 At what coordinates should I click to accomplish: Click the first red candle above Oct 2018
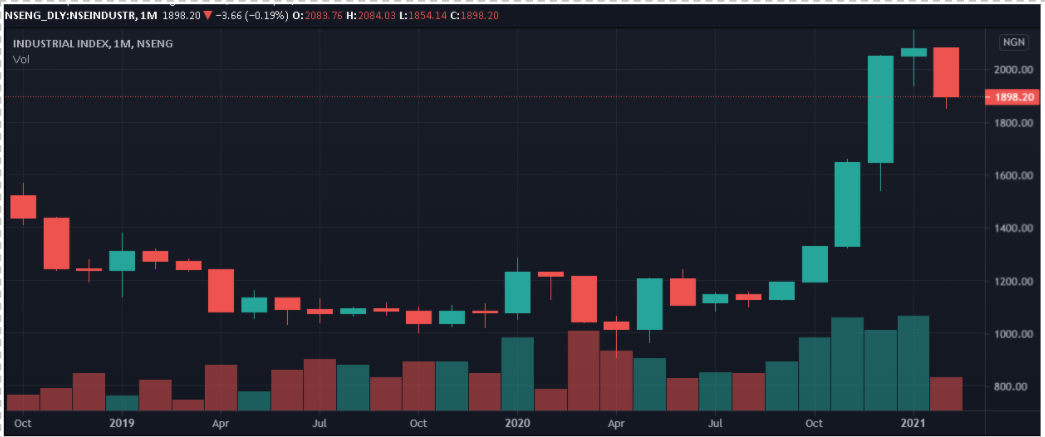[23, 206]
